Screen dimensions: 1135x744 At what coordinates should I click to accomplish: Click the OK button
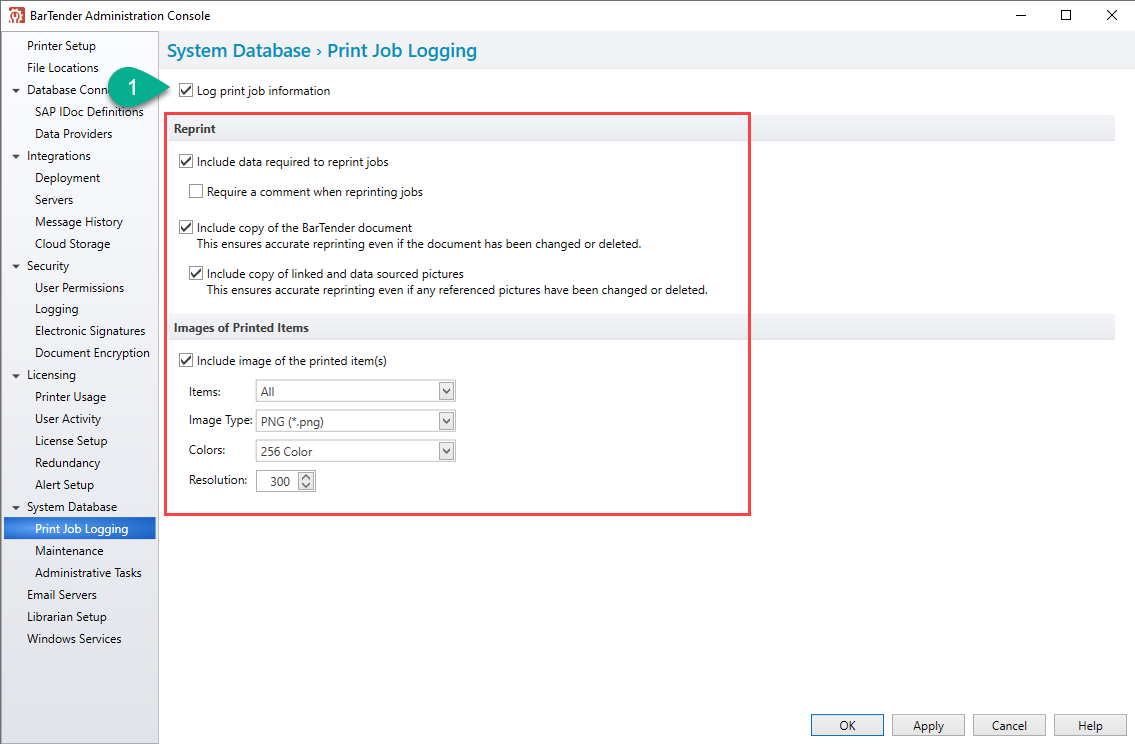(847, 725)
